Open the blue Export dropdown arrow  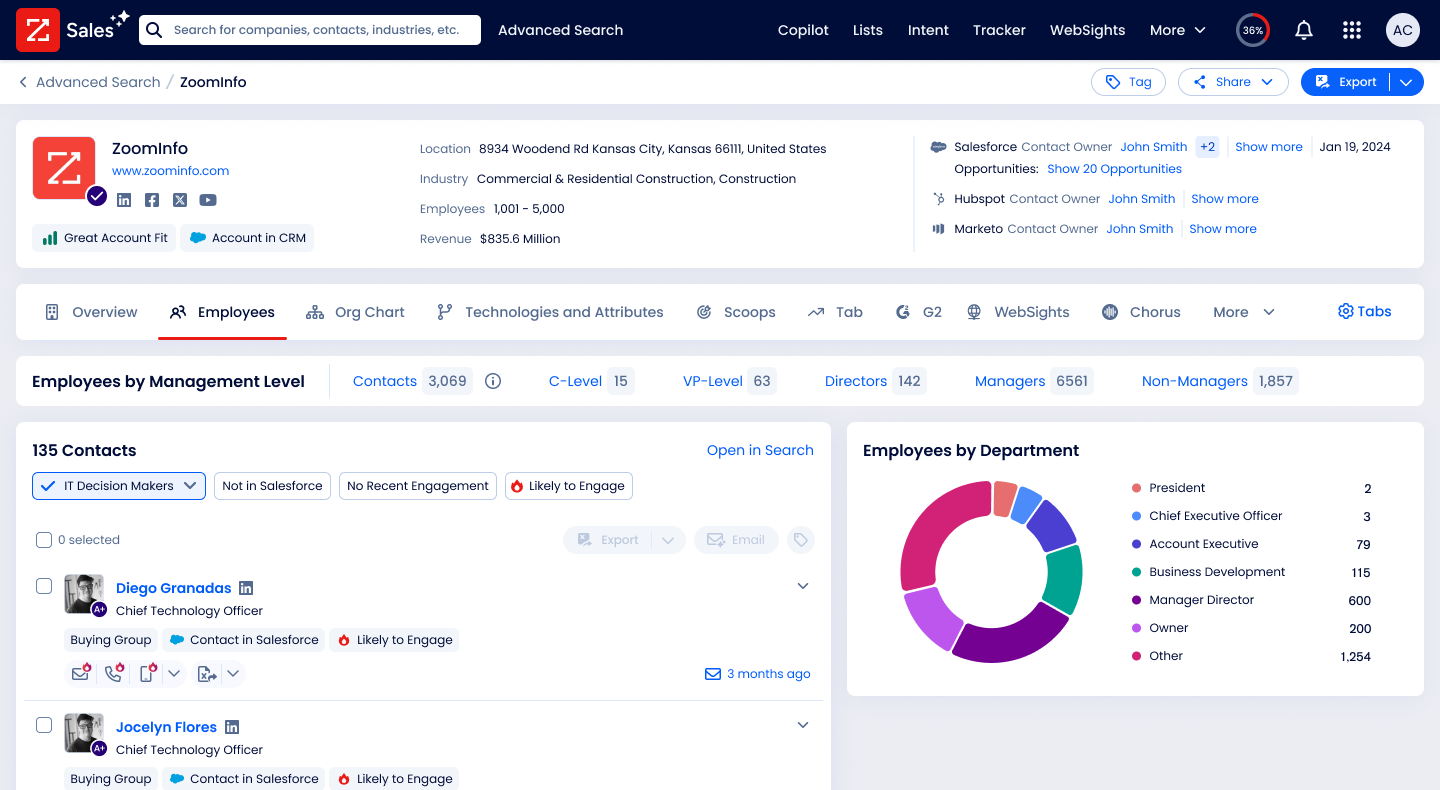coord(1406,82)
